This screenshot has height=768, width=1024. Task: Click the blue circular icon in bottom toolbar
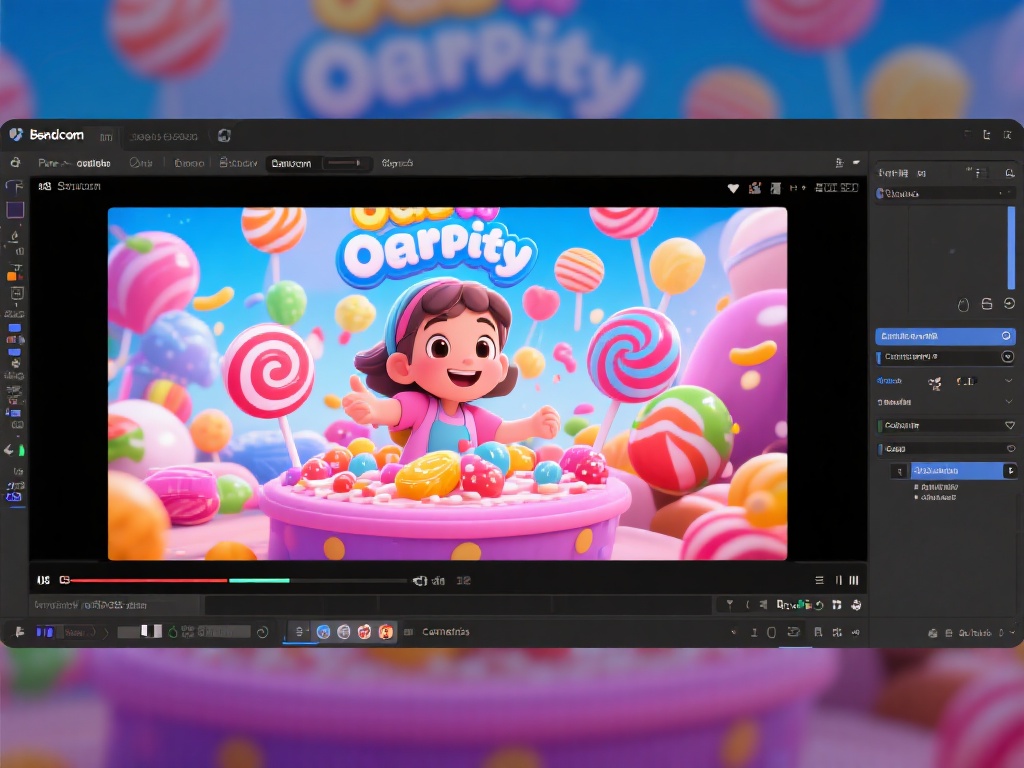tap(323, 632)
